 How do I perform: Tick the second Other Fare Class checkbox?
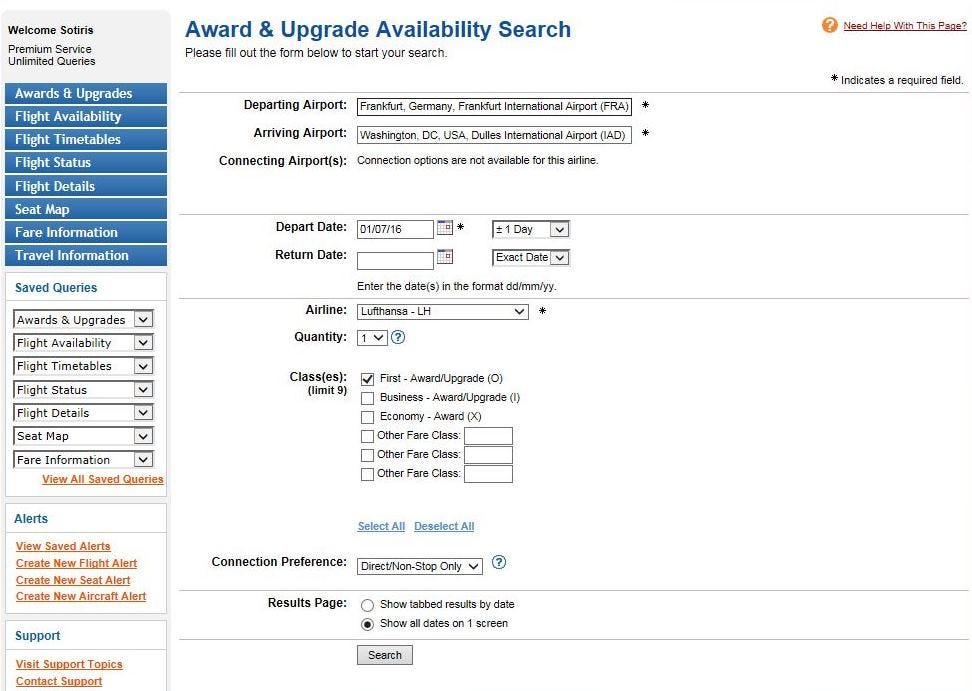pyautogui.click(x=368, y=455)
